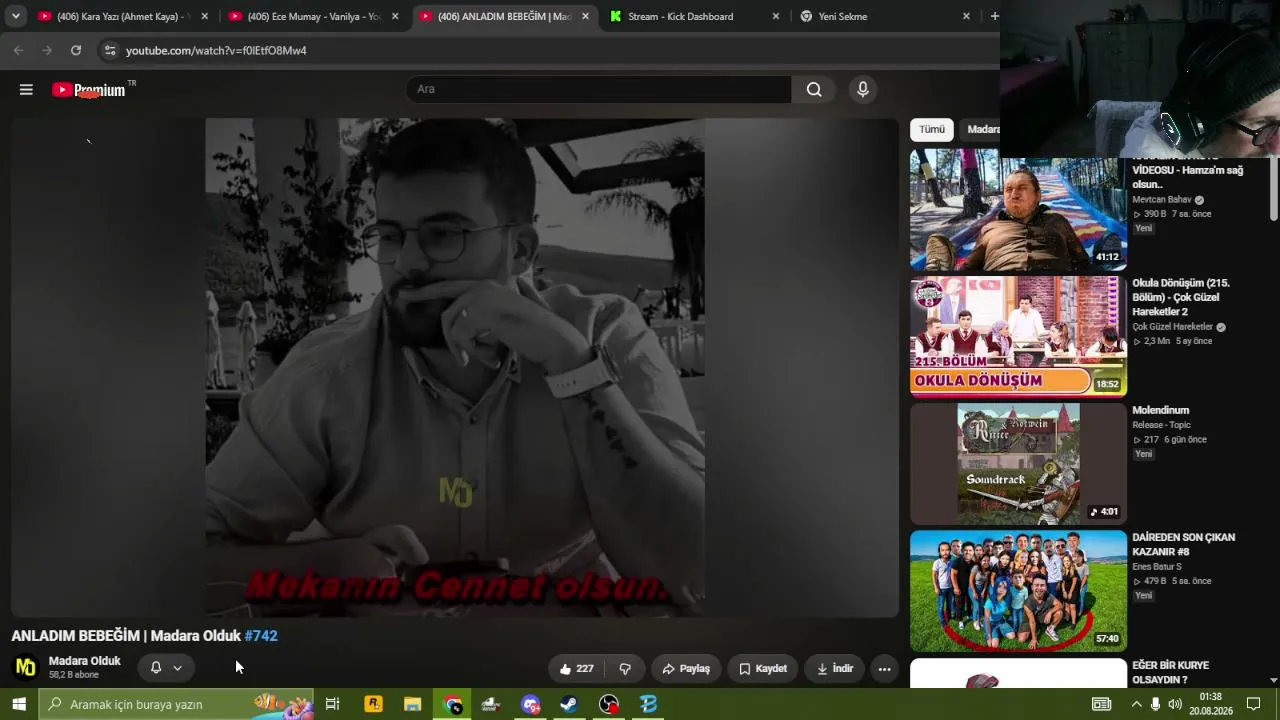Open the video's more actions ellipsis

884,669
